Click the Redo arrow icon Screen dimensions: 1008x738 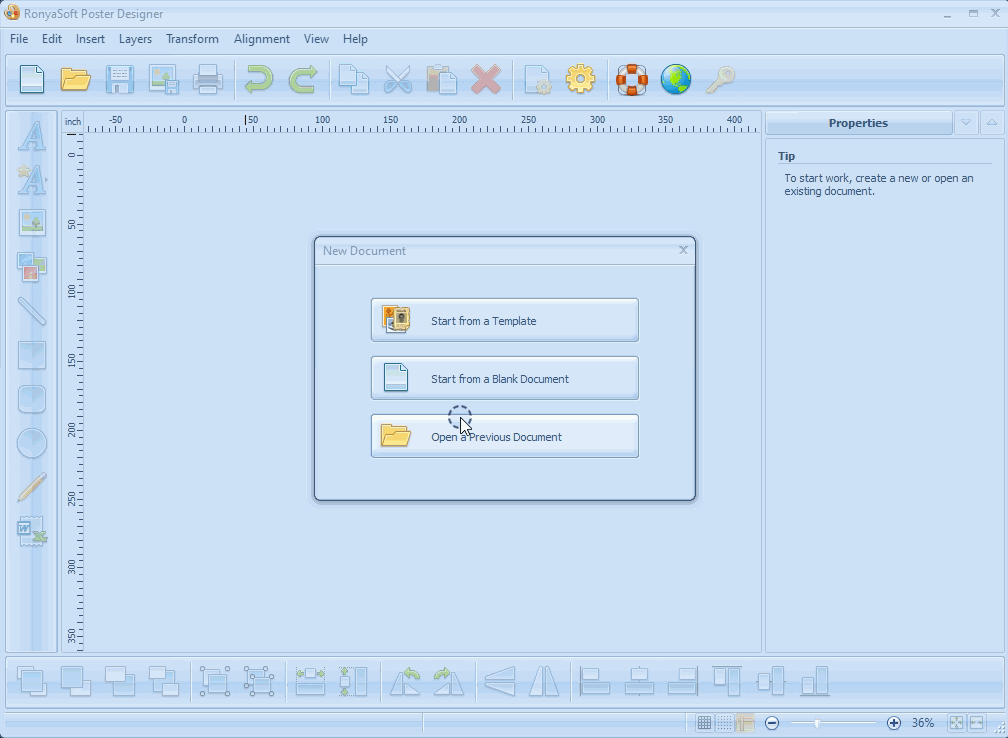(303, 80)
